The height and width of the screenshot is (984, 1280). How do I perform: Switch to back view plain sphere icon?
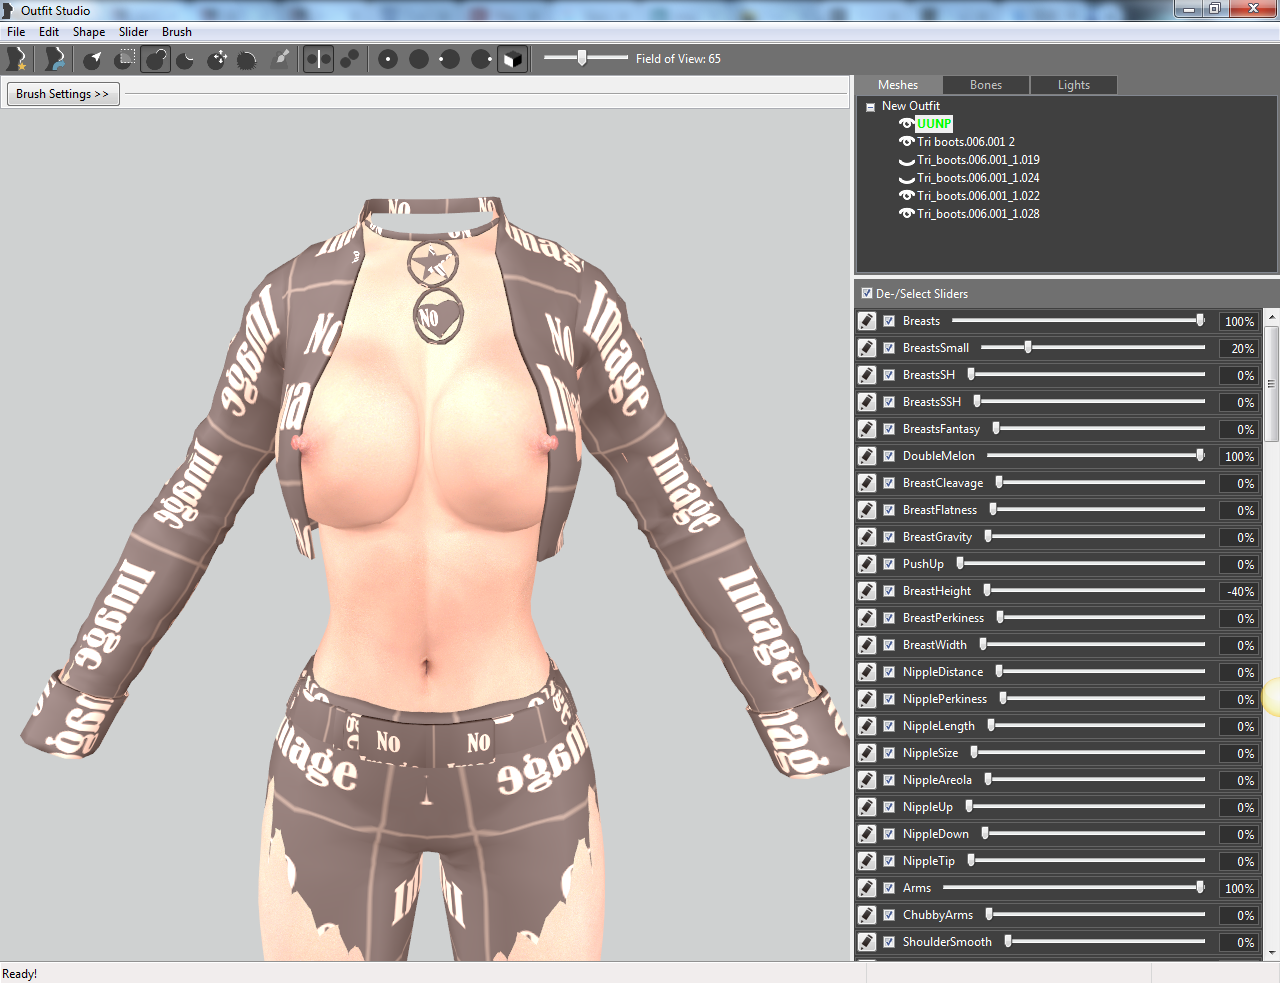419,59
